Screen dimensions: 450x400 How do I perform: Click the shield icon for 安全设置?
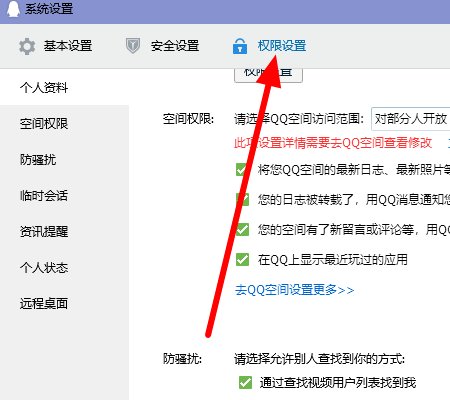133,46
